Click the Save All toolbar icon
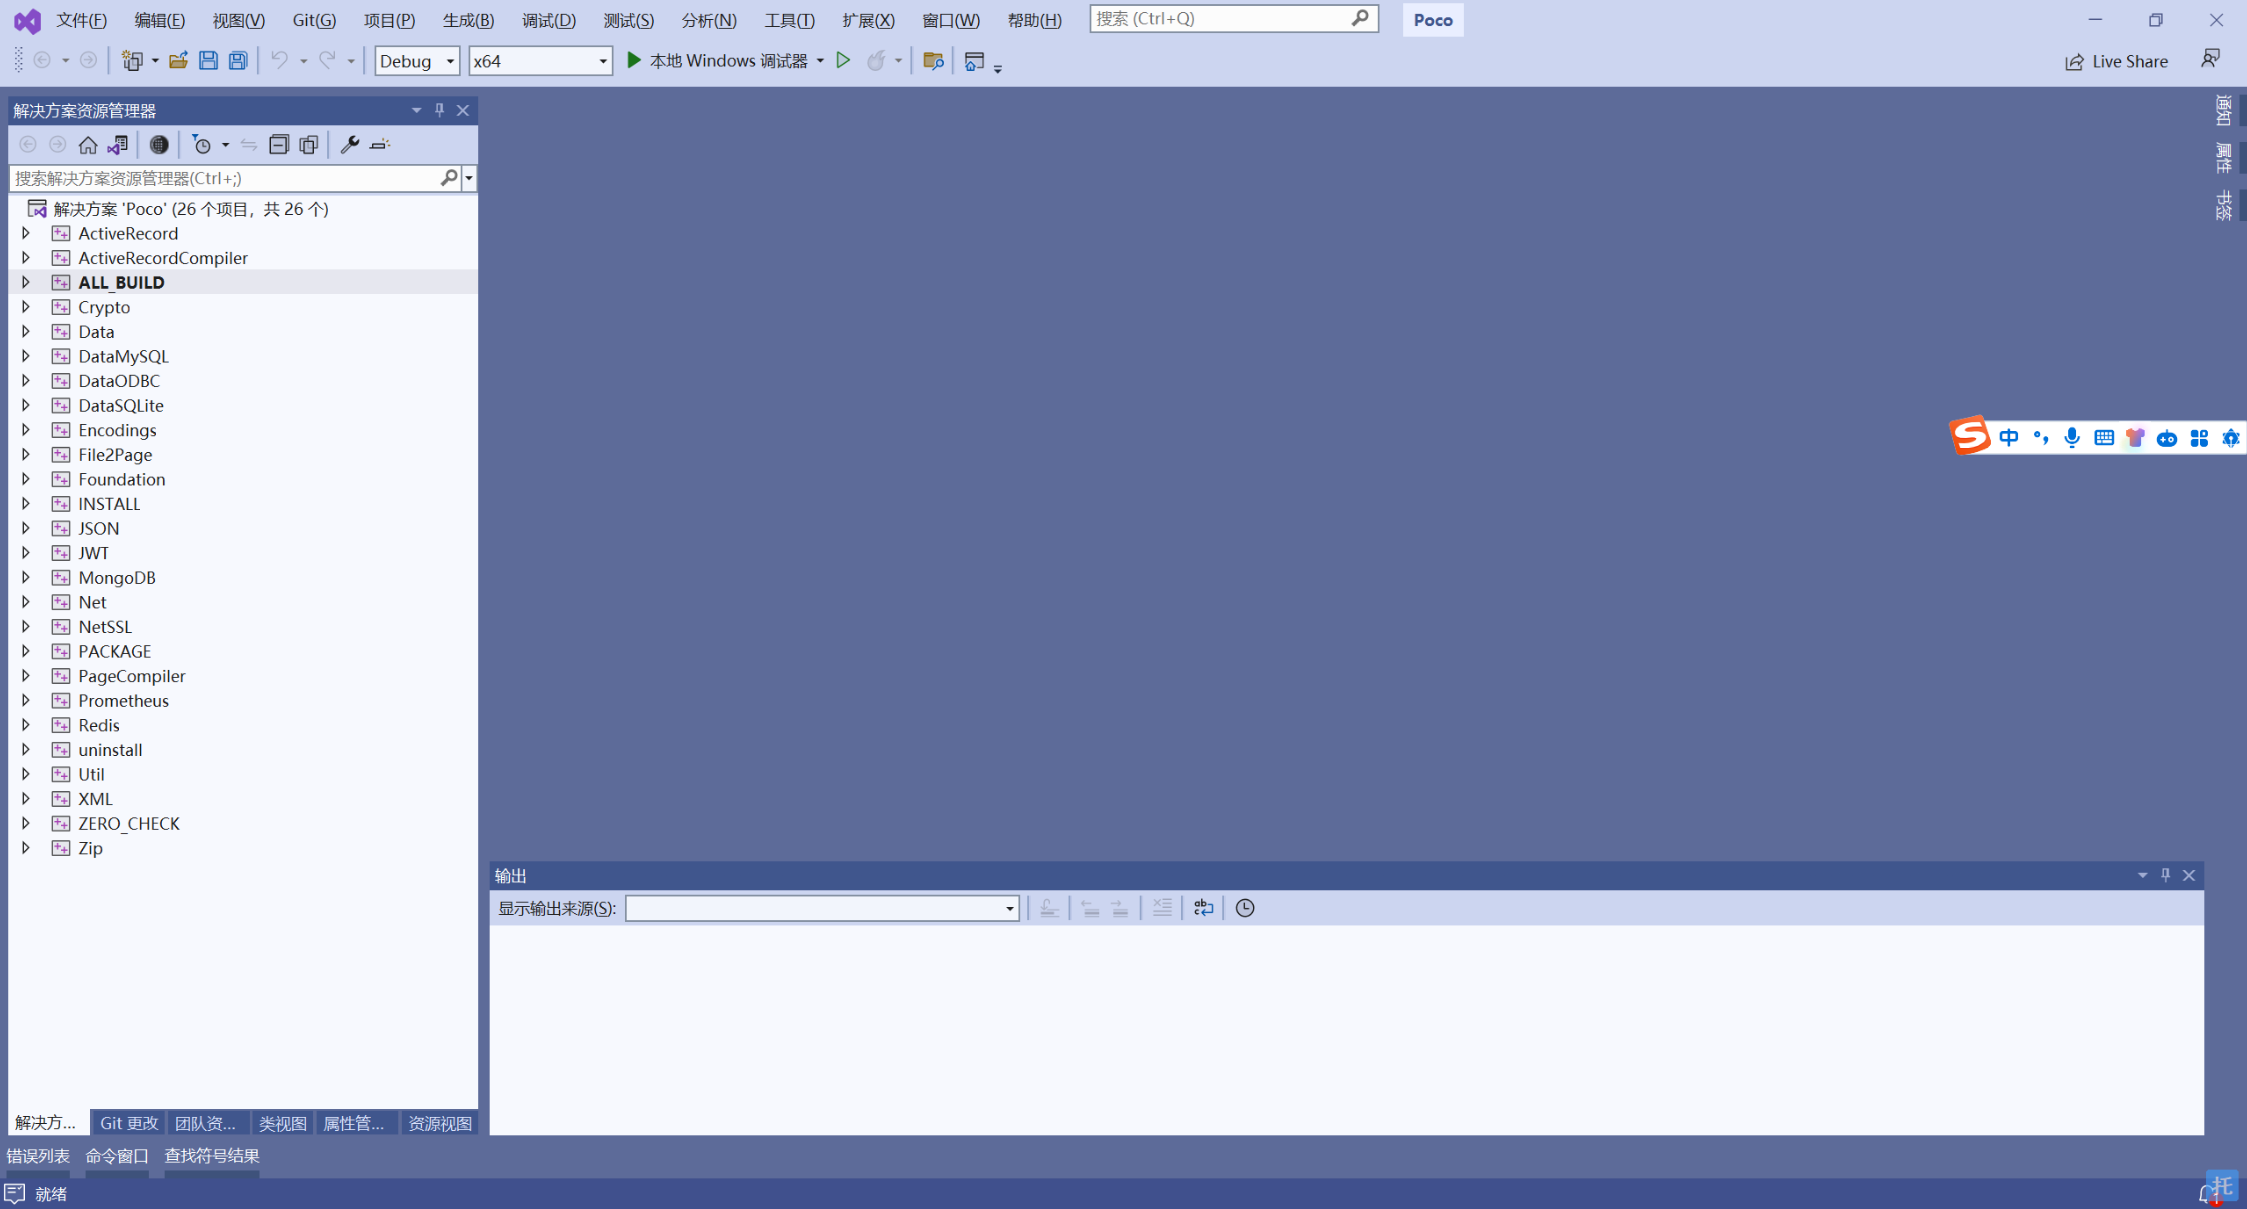 [x=238, y=61]
